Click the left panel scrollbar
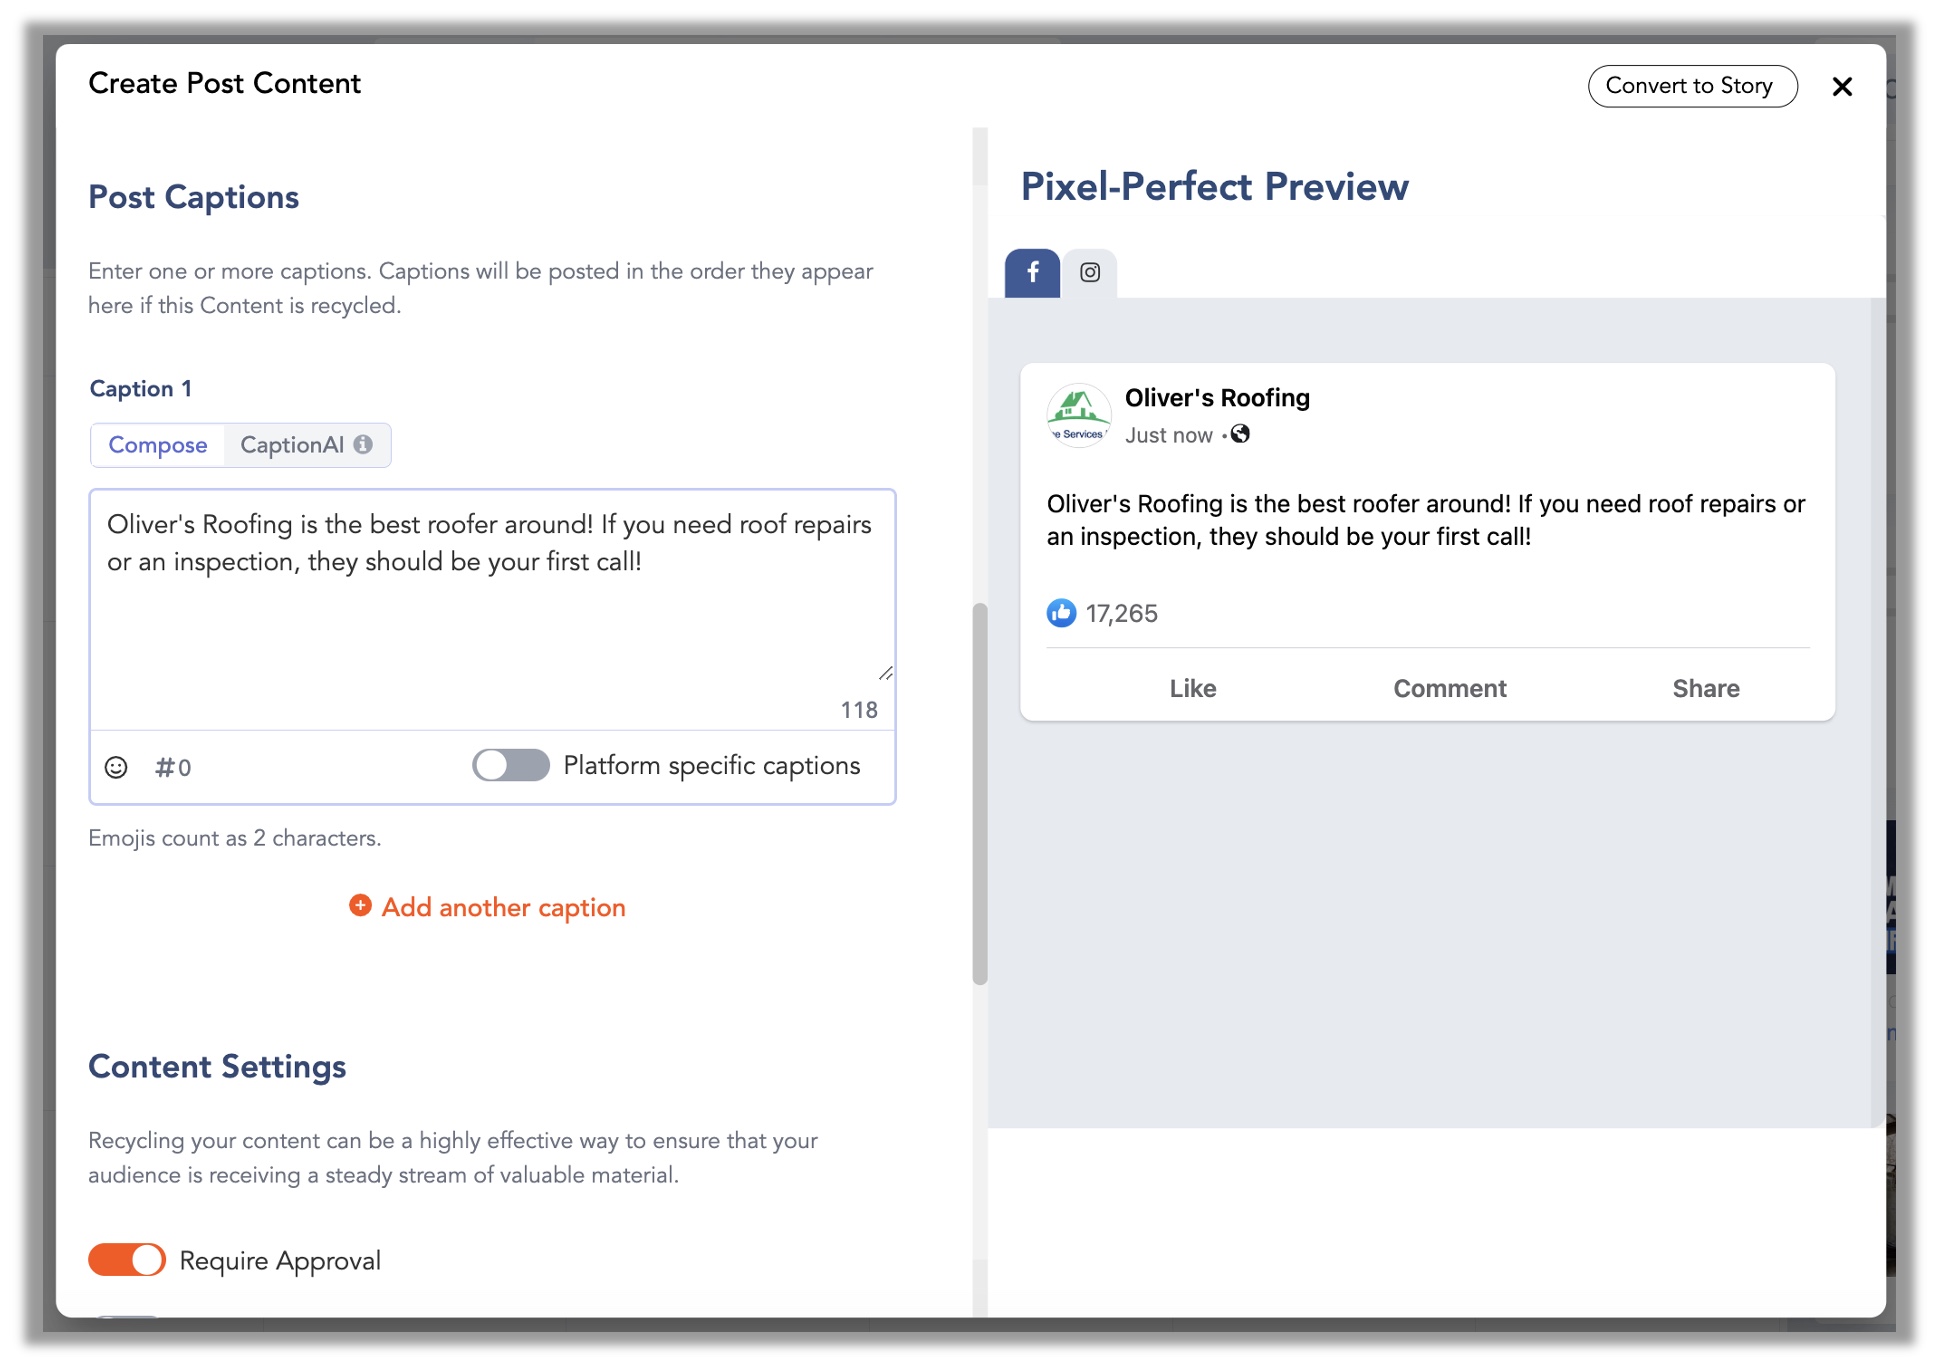Screen dimensions: 1936x1360 [980, 793]
